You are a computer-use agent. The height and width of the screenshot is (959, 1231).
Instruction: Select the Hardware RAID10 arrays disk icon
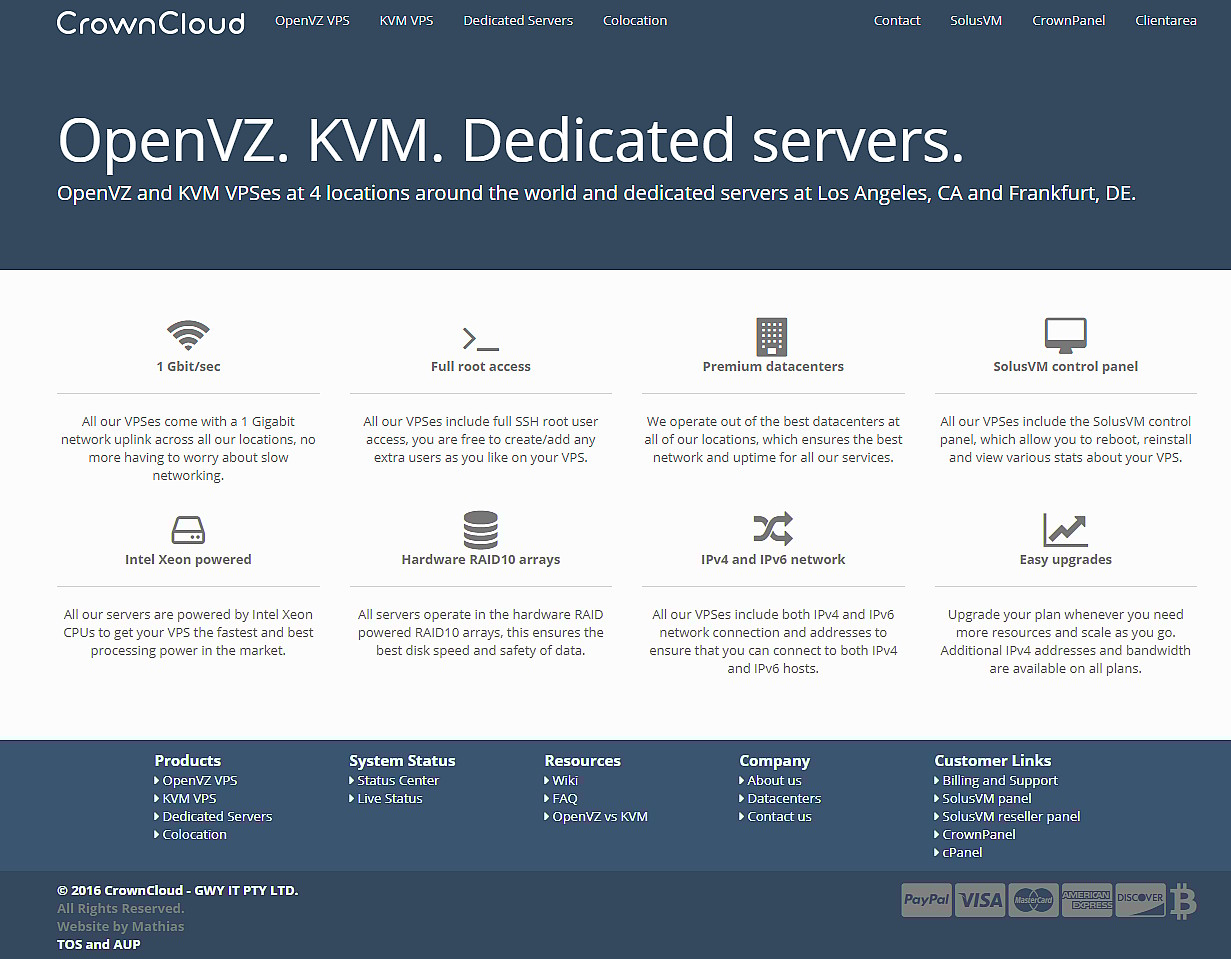[x=480, y=529]
